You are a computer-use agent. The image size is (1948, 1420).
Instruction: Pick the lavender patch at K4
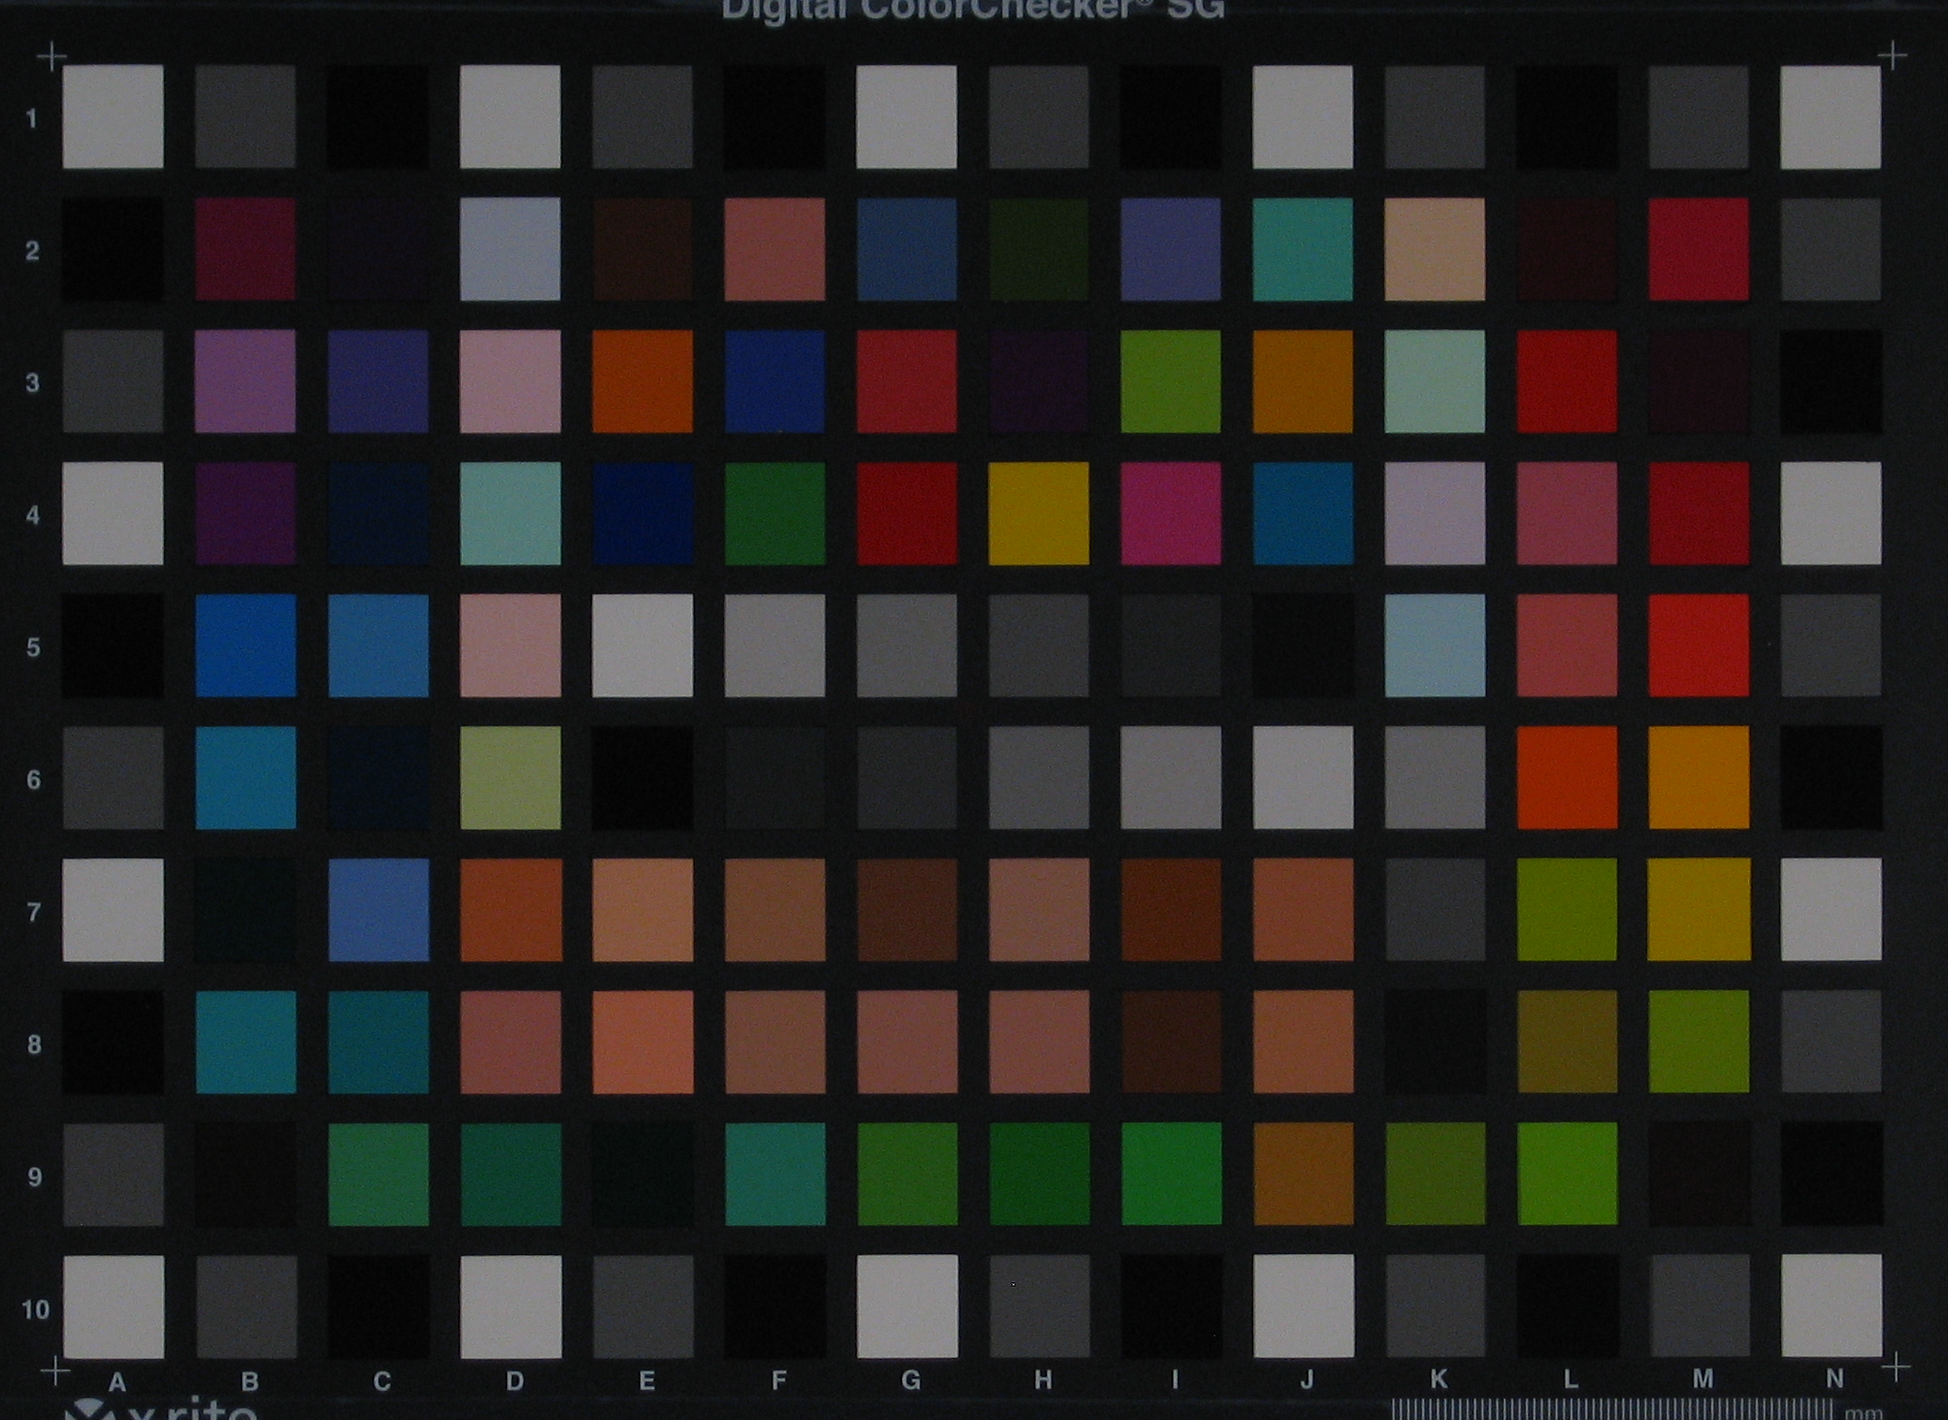[x=1434, y=513]
